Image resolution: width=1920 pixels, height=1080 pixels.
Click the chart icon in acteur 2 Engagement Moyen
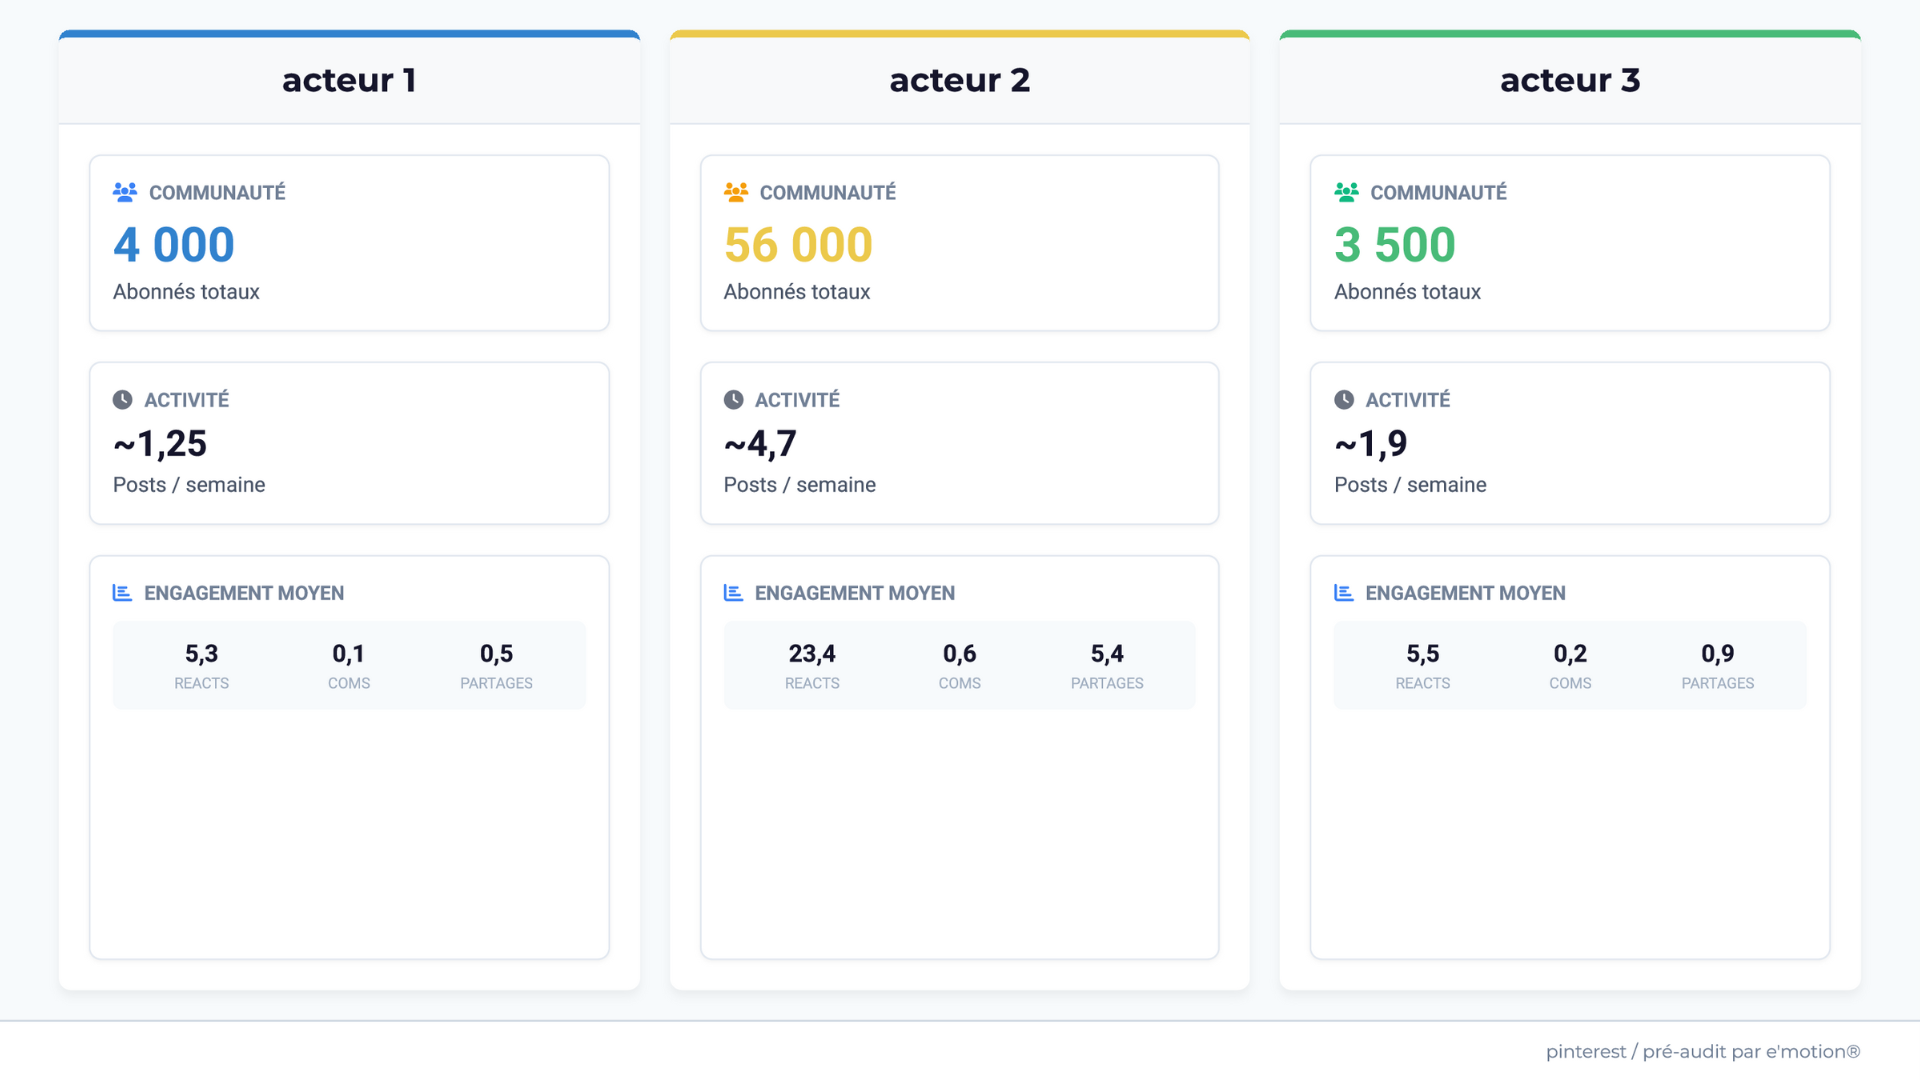[x=733, y=593]
